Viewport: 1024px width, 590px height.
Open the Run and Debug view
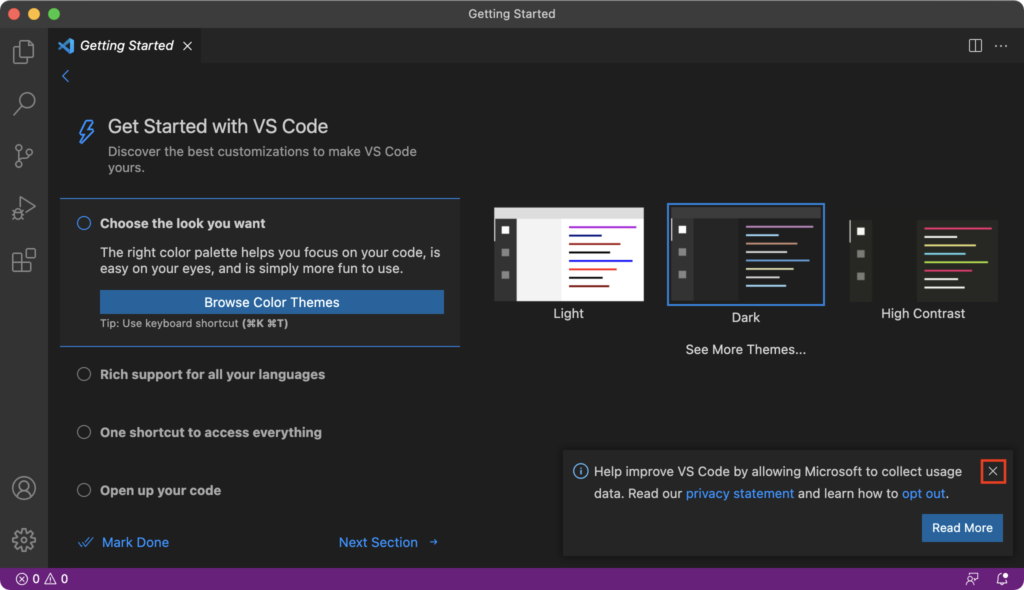click(24, 208)
